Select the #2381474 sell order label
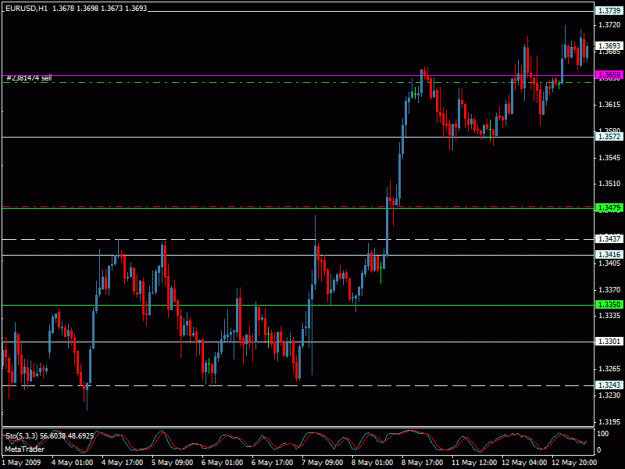The width and height of the screenshot is (625, 469). tap(29, 78)
